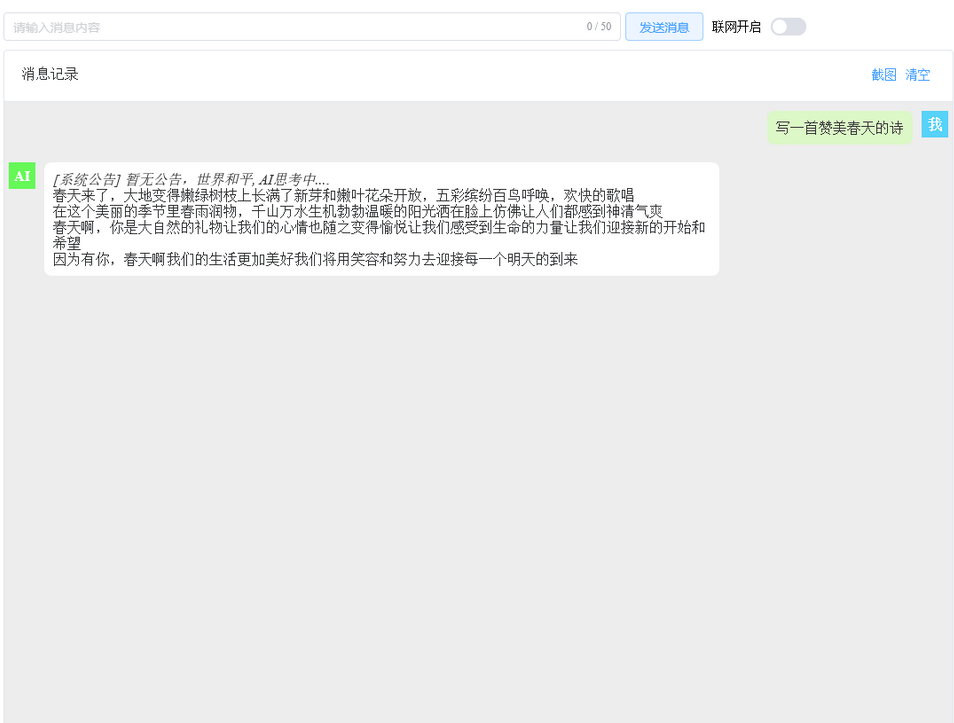The height and width of the screenshot is (723, 954).
Task: Click the 写一首赞美春天的诗 message bubble
Action: click(x=839, y=128)
